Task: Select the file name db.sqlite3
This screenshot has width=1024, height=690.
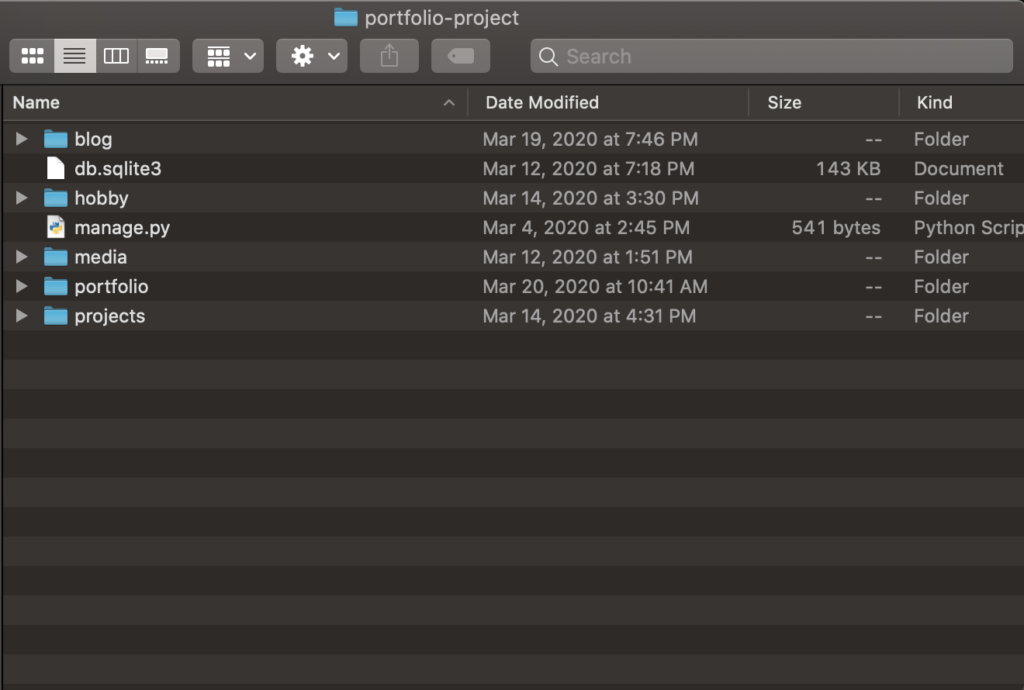Action: (118, 168)
